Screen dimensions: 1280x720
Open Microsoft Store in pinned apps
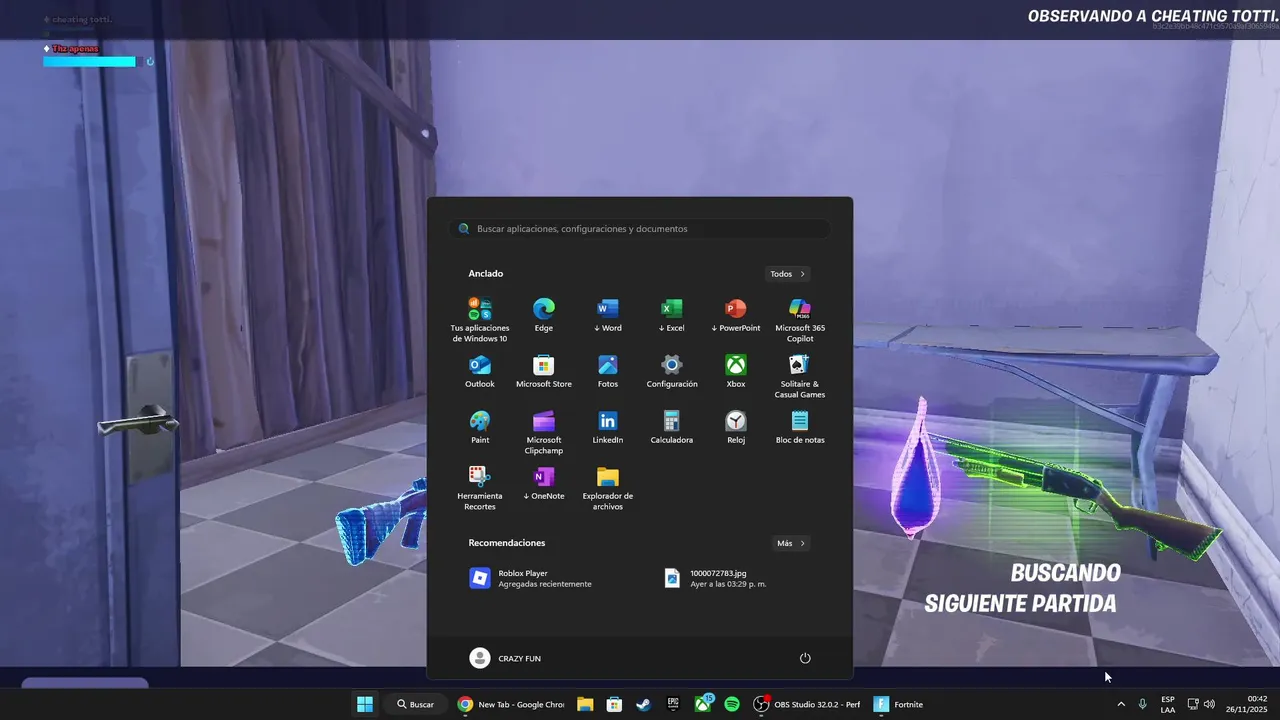pos(543,371)
